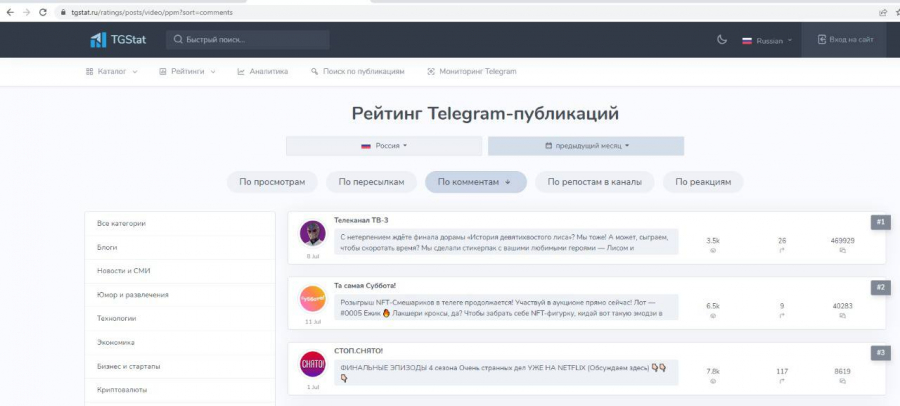The width and height of the screenshot is (900, 406).
Task: Focus the 'Быстрый поиск' search field
Action: tap(248, 40)
